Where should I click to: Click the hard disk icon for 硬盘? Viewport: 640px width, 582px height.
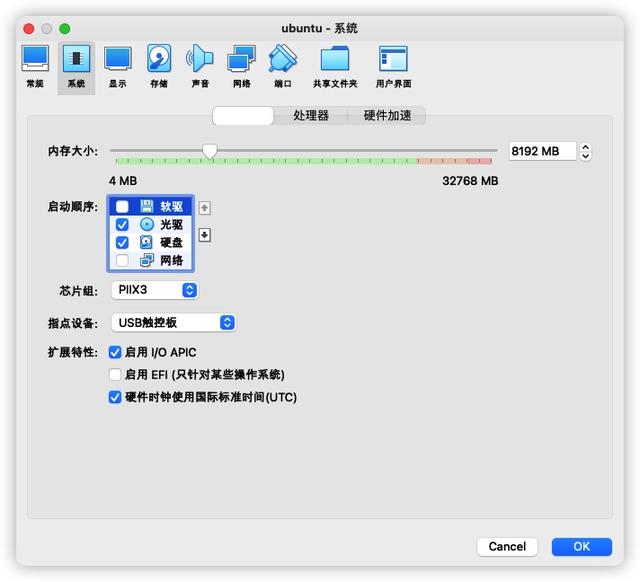(146, 242)
